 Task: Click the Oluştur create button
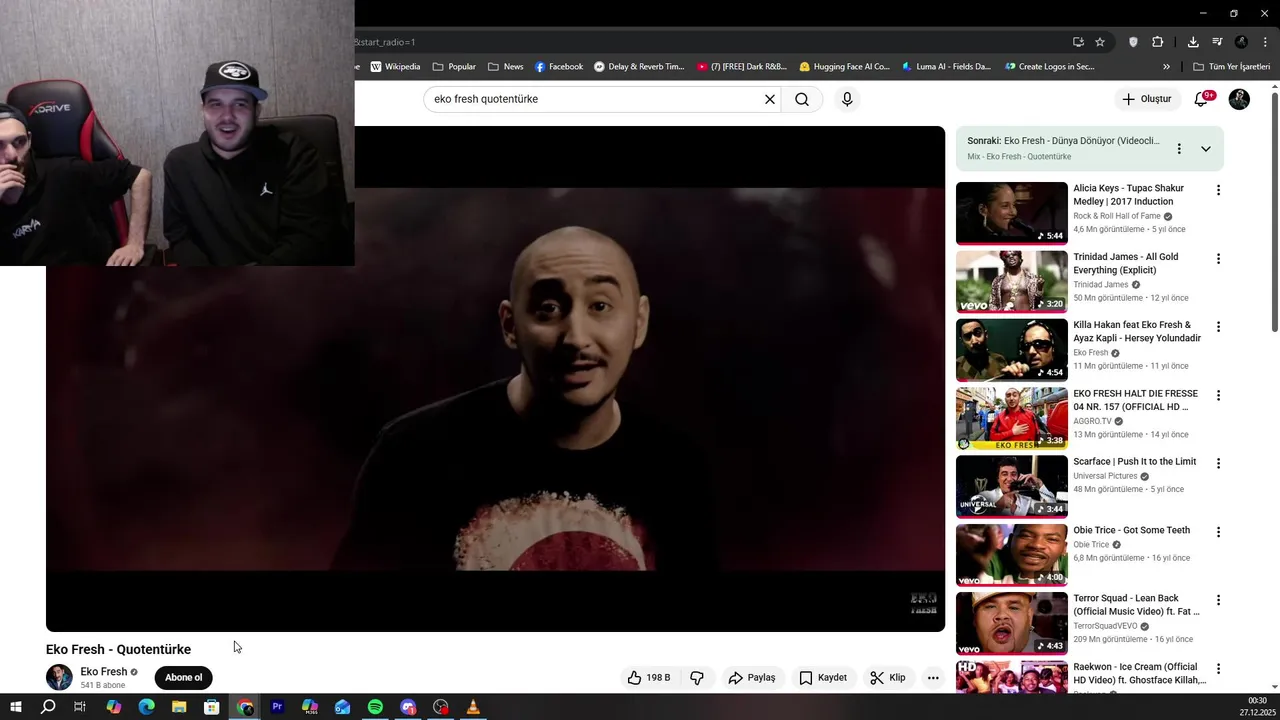tap(1146, 99)
